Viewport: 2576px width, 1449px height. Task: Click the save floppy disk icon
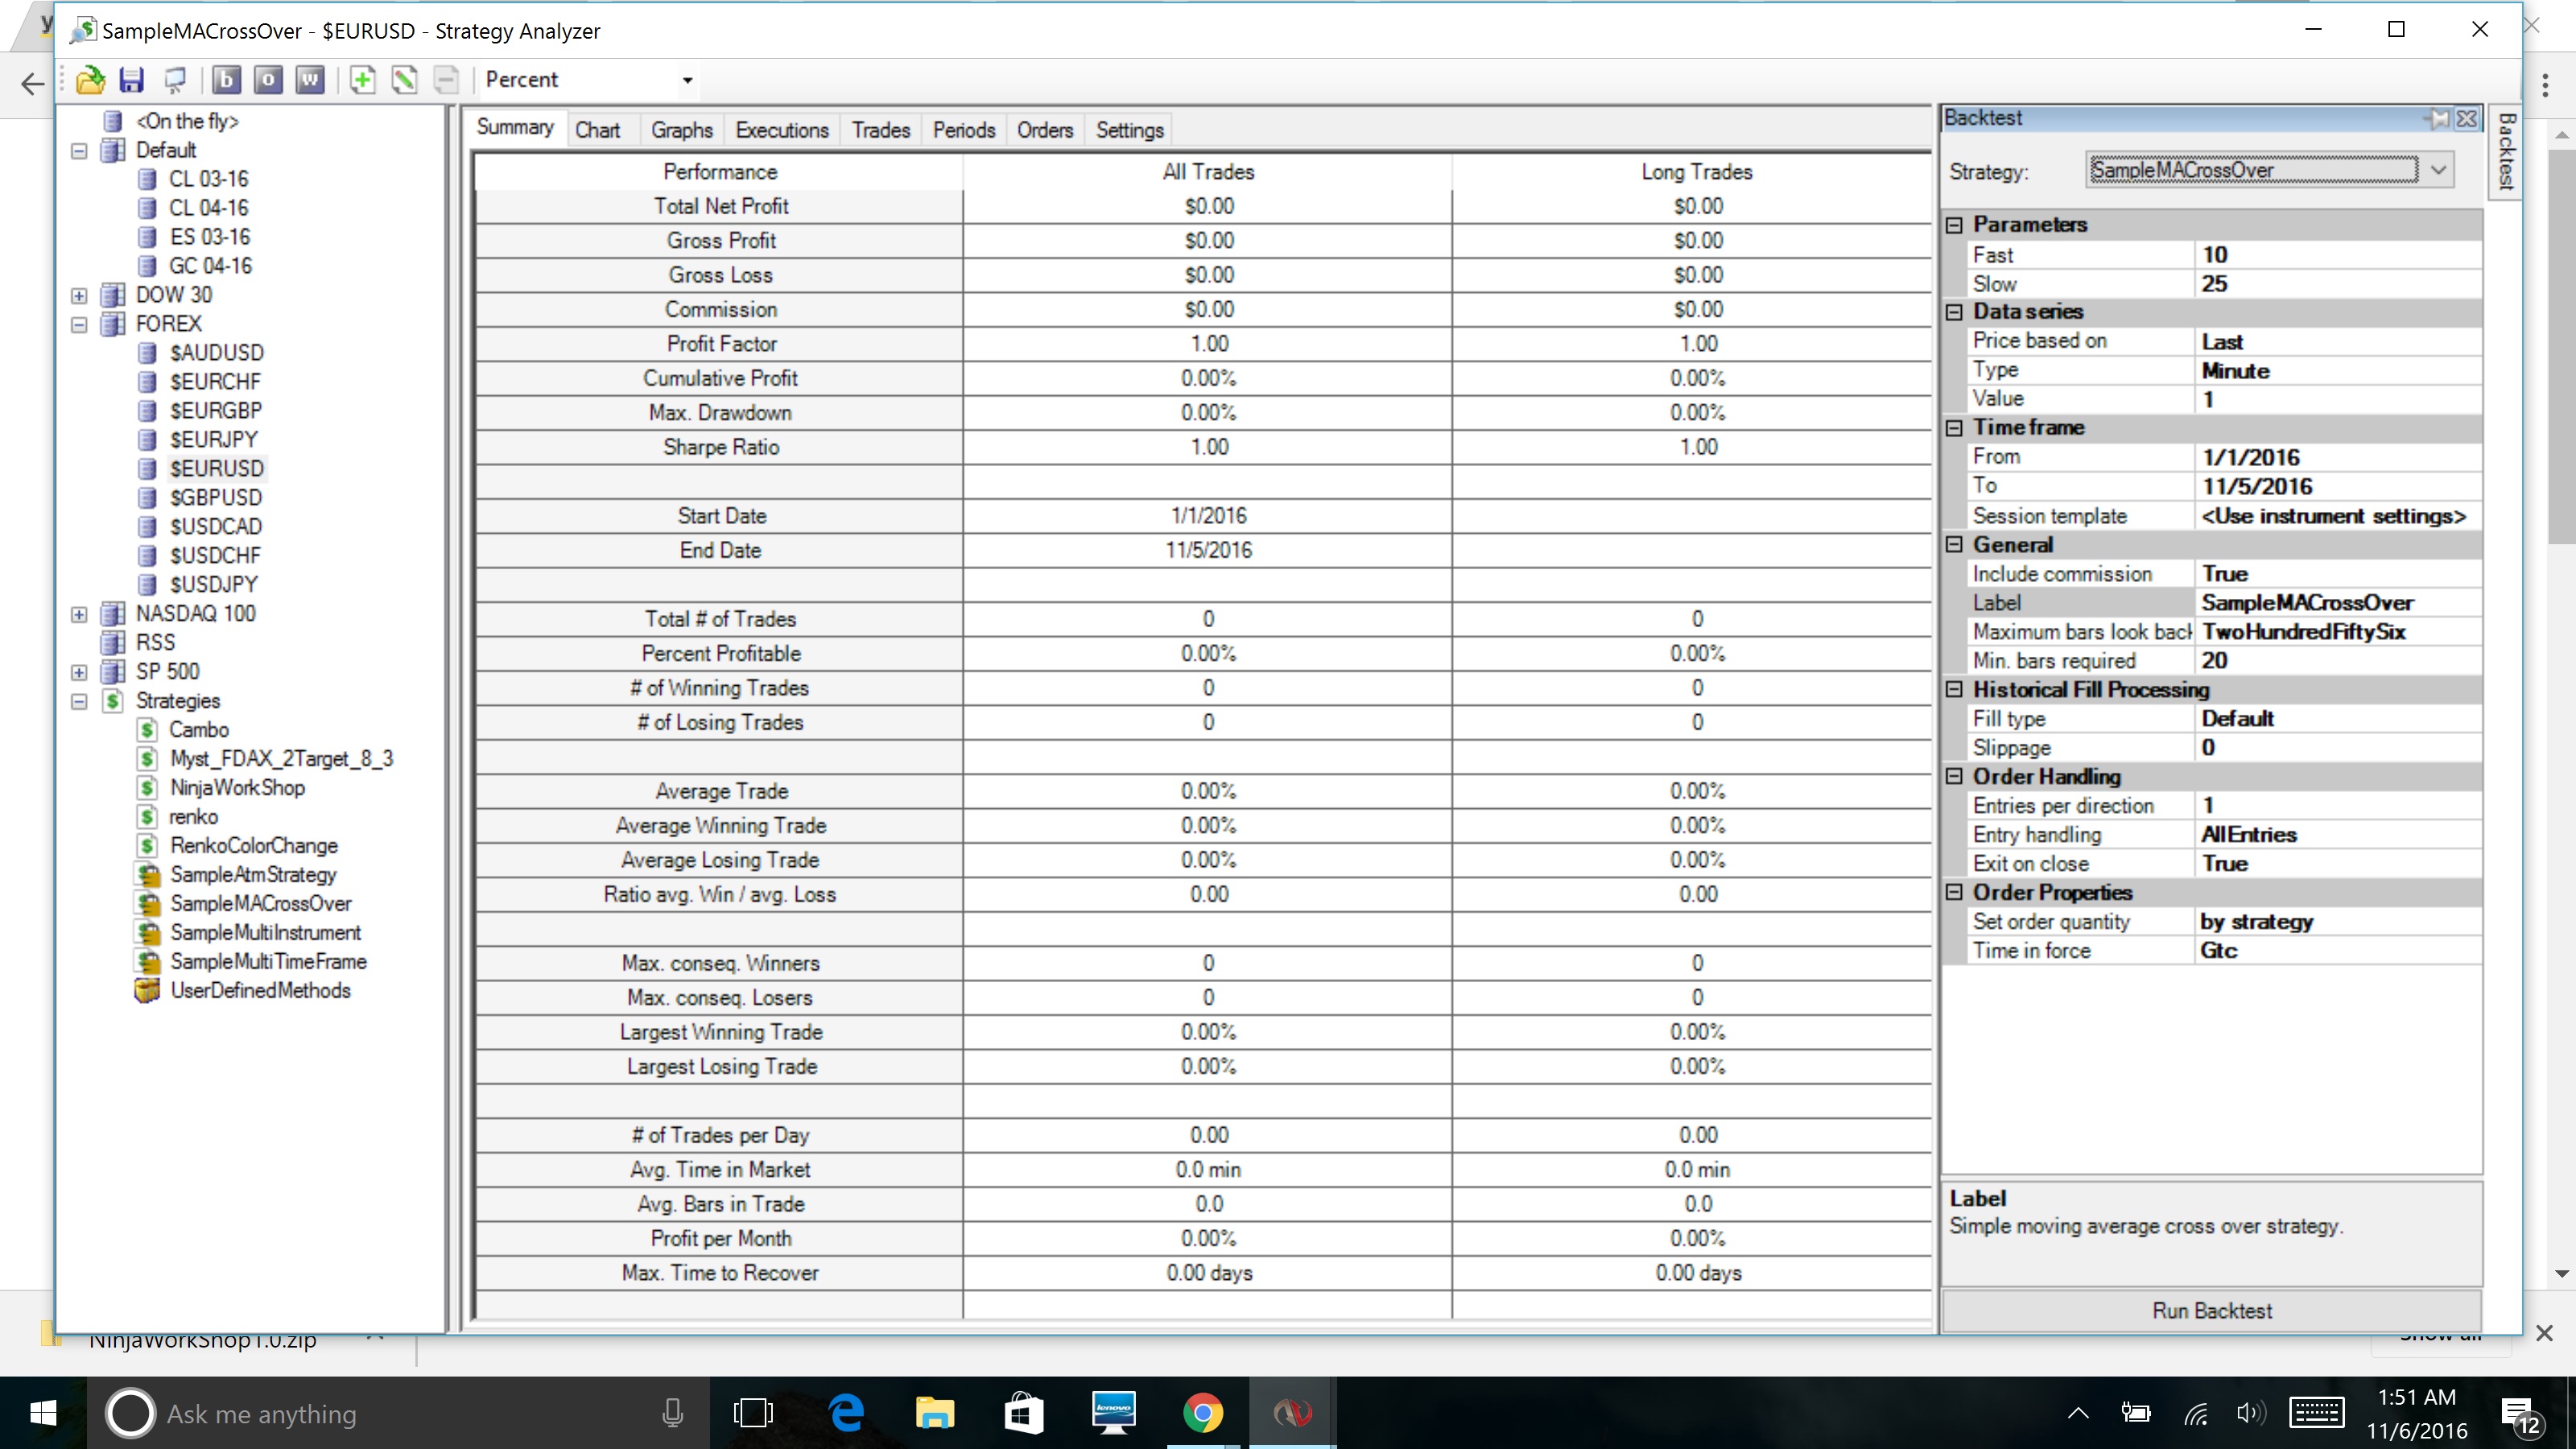click(x=132, y=80)
